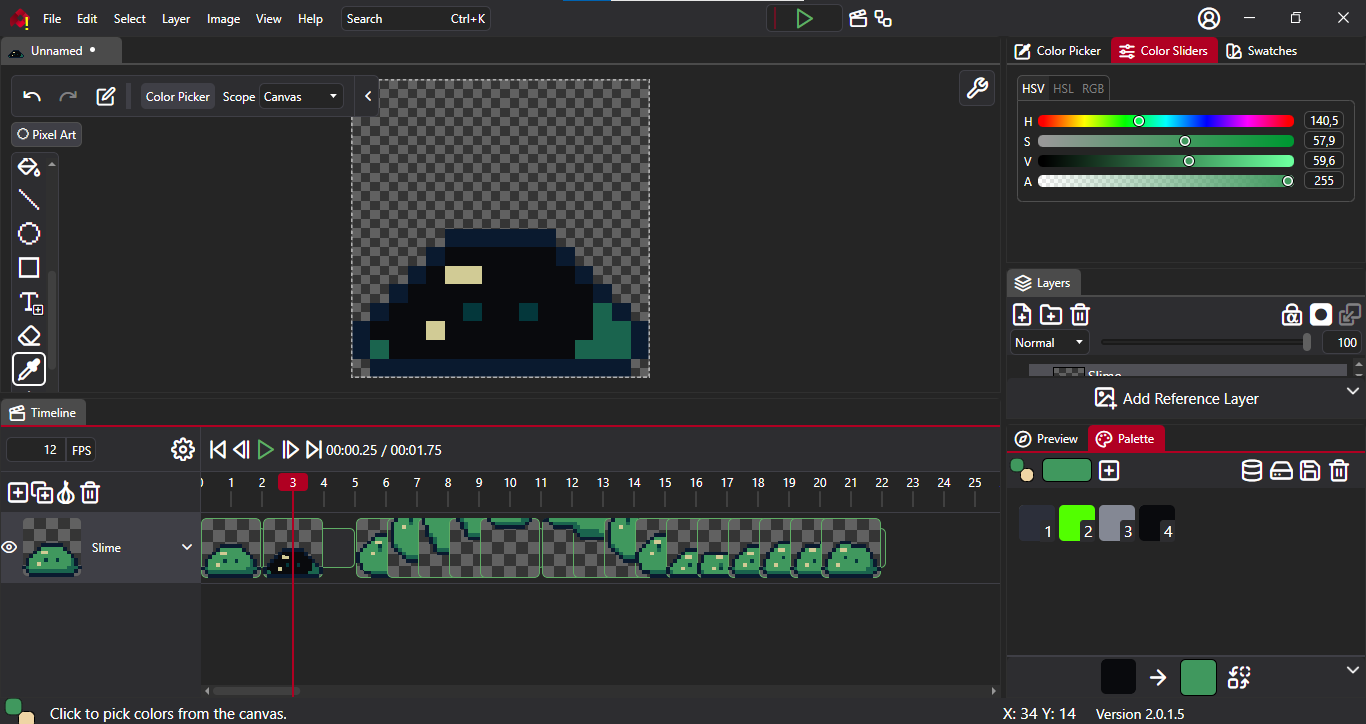This screenshot has width=1366, height=724.
Task: Toggle the Pixel Art mode button
Action: [47, 134]
